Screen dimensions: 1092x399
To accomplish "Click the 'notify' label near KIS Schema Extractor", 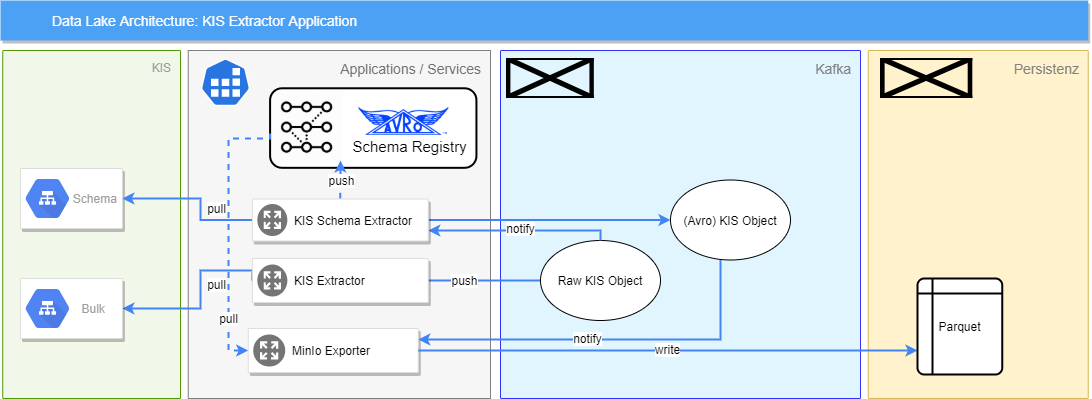I will (520, 229).
